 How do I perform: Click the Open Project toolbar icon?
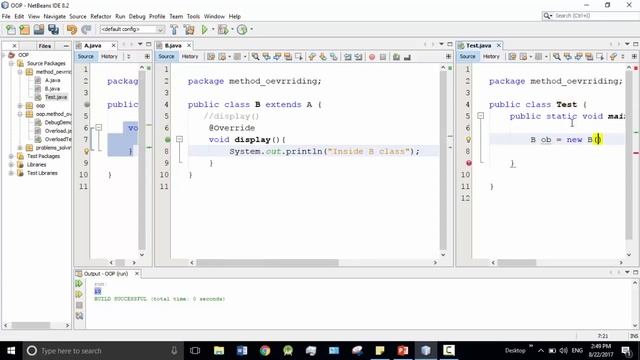tap(39, 29)
